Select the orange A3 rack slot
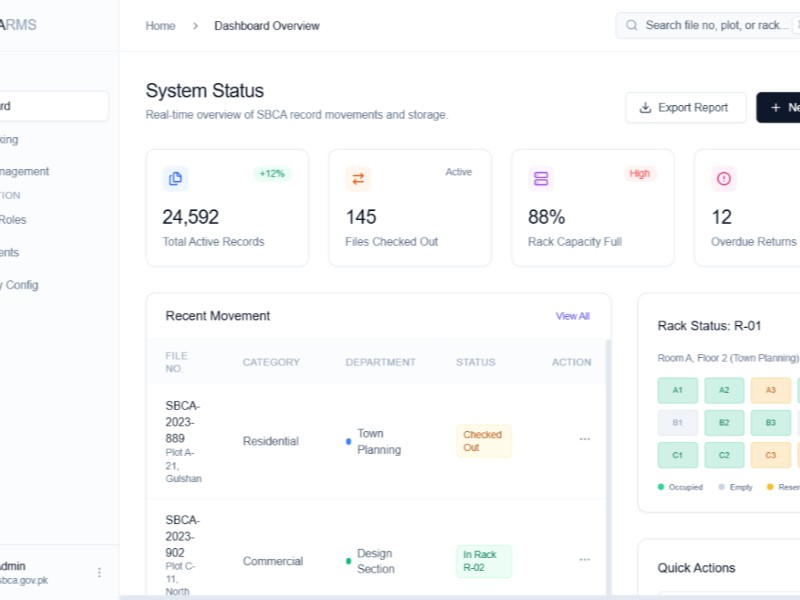This screenshot has width=800, height=600. [x=770, y=390]
